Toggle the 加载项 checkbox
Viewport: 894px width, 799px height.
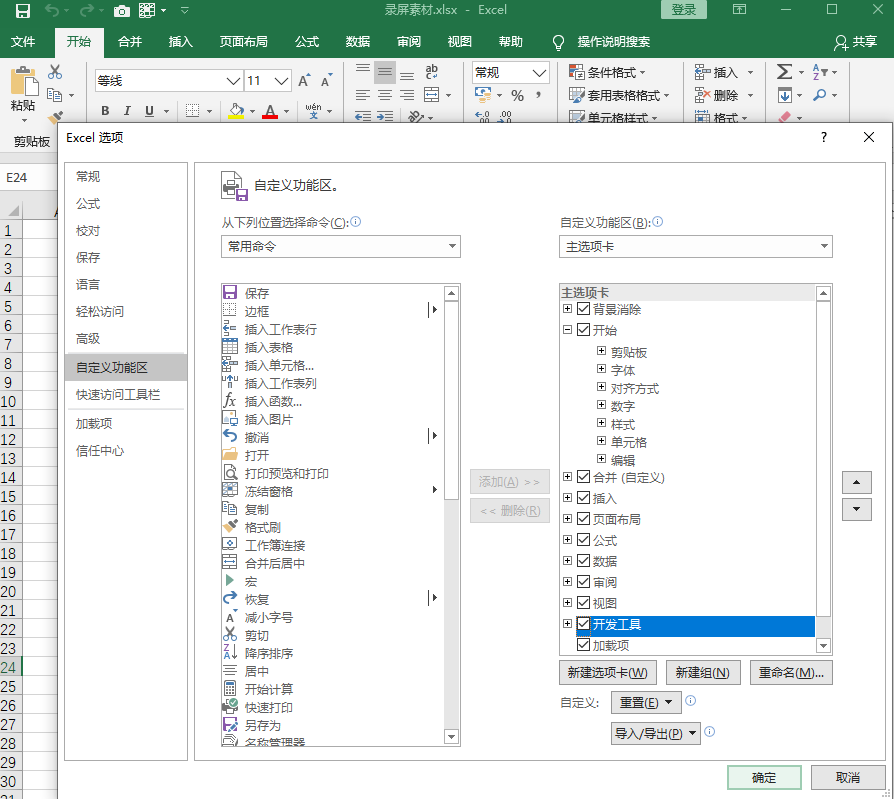[583, 645]
